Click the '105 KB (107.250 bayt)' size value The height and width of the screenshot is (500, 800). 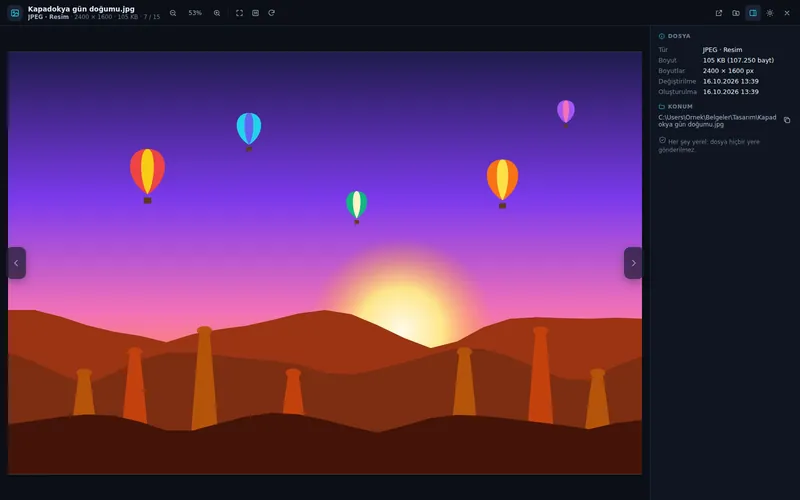click(738, 60)
